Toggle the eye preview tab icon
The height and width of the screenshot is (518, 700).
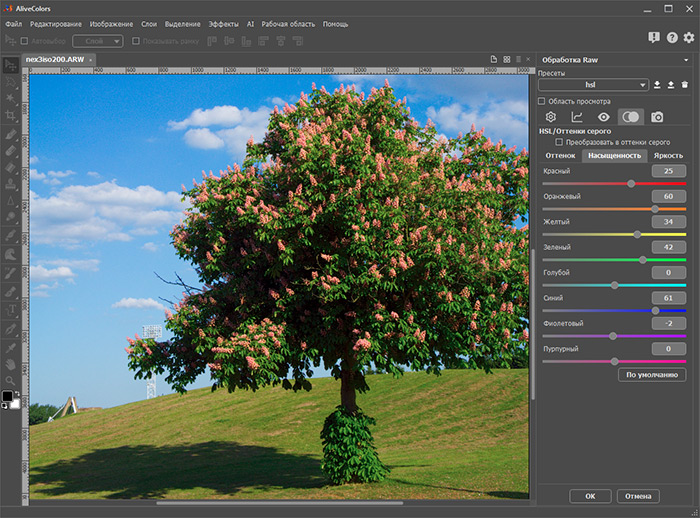pyautogui.click(x=604, y=117)
